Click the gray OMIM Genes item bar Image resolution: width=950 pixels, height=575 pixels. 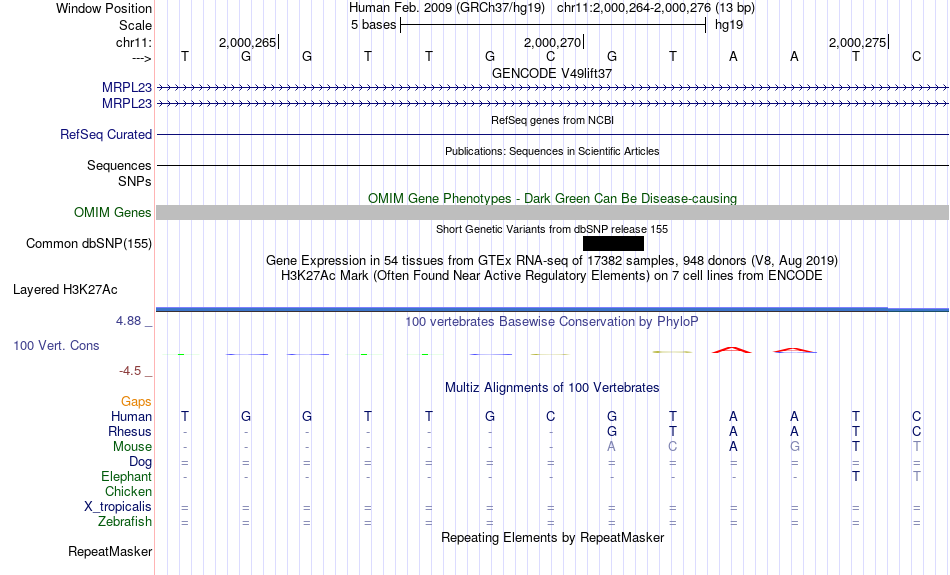tap(552, 212)
